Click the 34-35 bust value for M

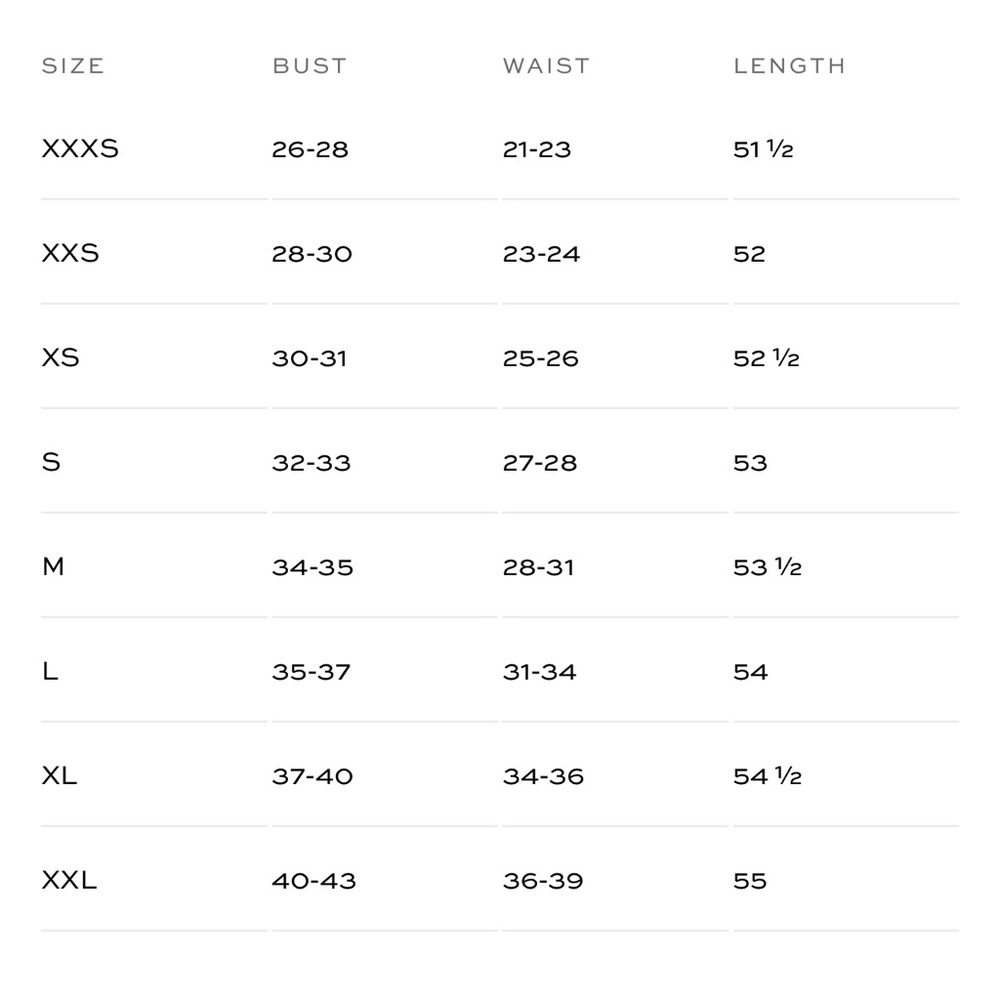click(312, 567)
